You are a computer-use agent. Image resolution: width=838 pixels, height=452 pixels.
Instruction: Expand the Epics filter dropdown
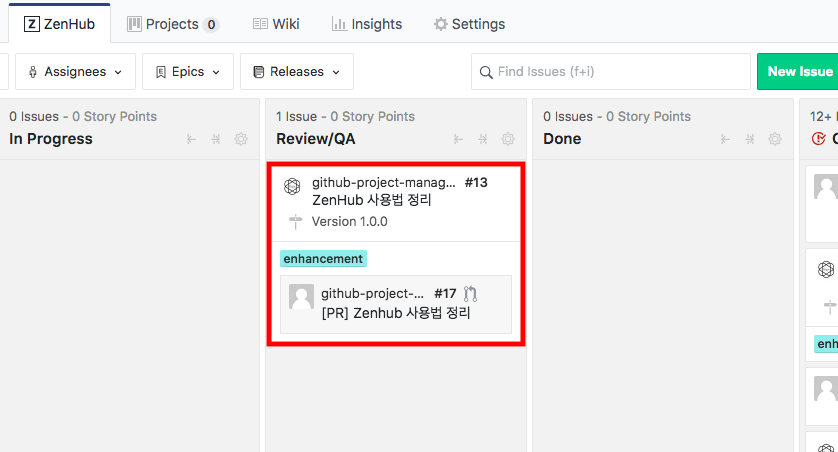coord(188,72)
